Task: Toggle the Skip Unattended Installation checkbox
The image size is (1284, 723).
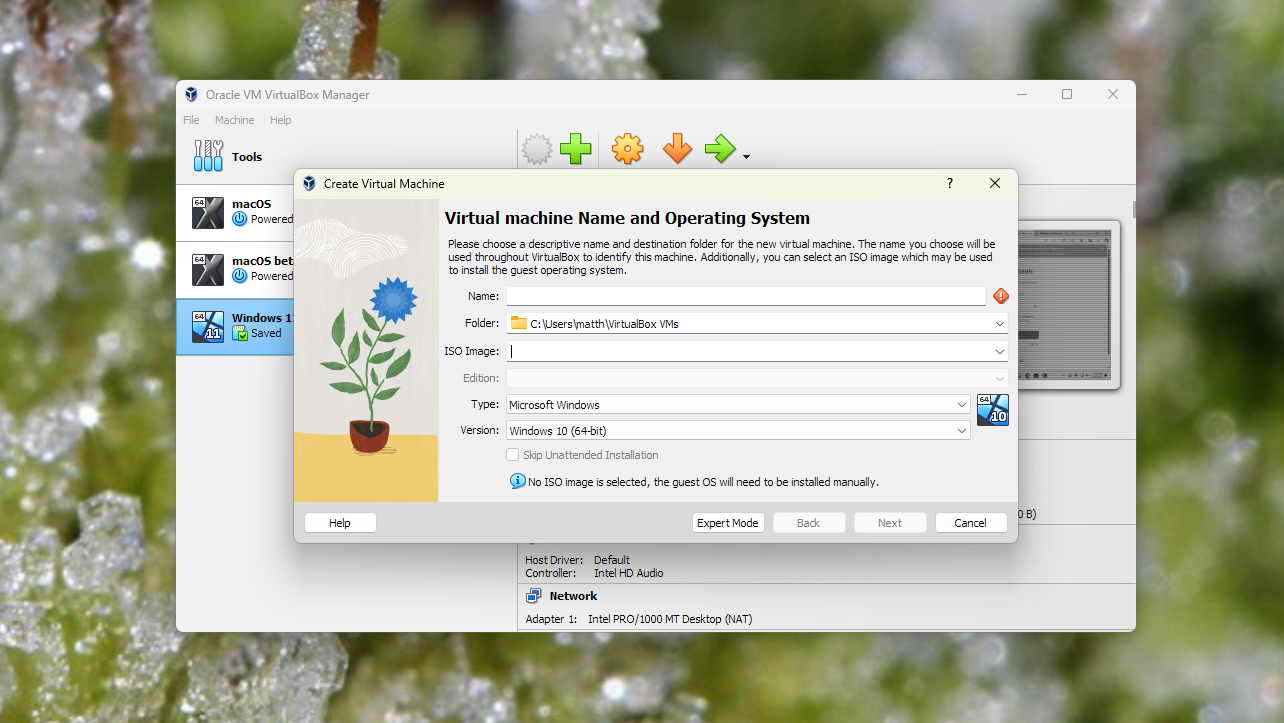Action: tap(513, 455)
